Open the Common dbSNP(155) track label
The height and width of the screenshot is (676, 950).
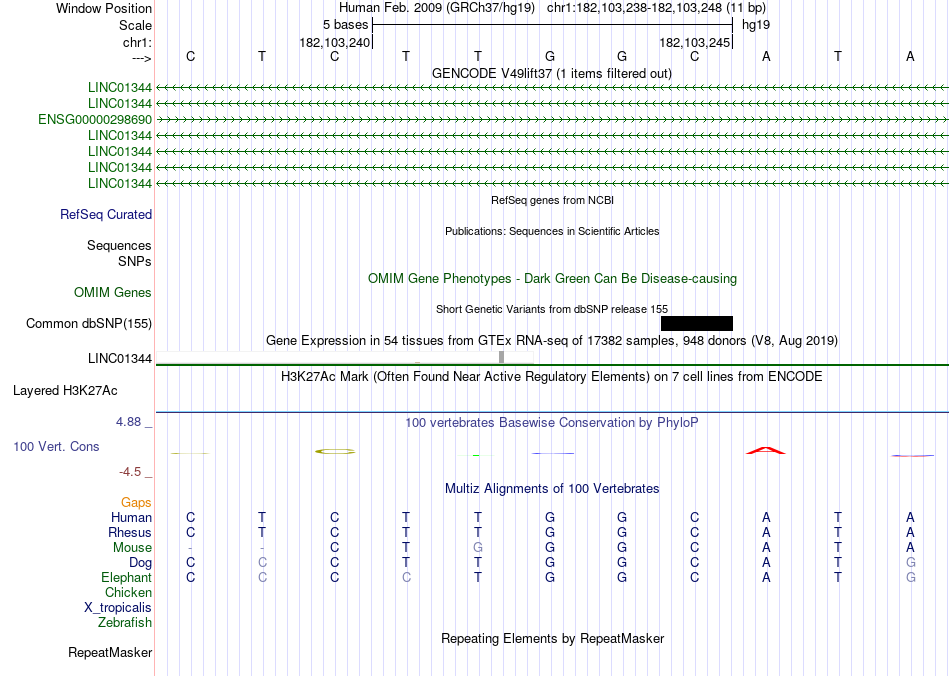point(89,323)
